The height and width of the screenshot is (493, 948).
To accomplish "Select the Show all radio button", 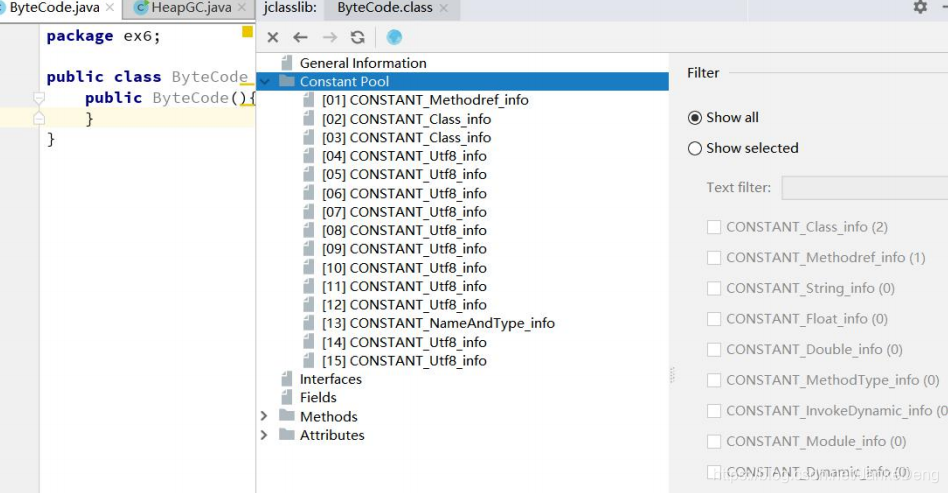I will tap(695, 117).
